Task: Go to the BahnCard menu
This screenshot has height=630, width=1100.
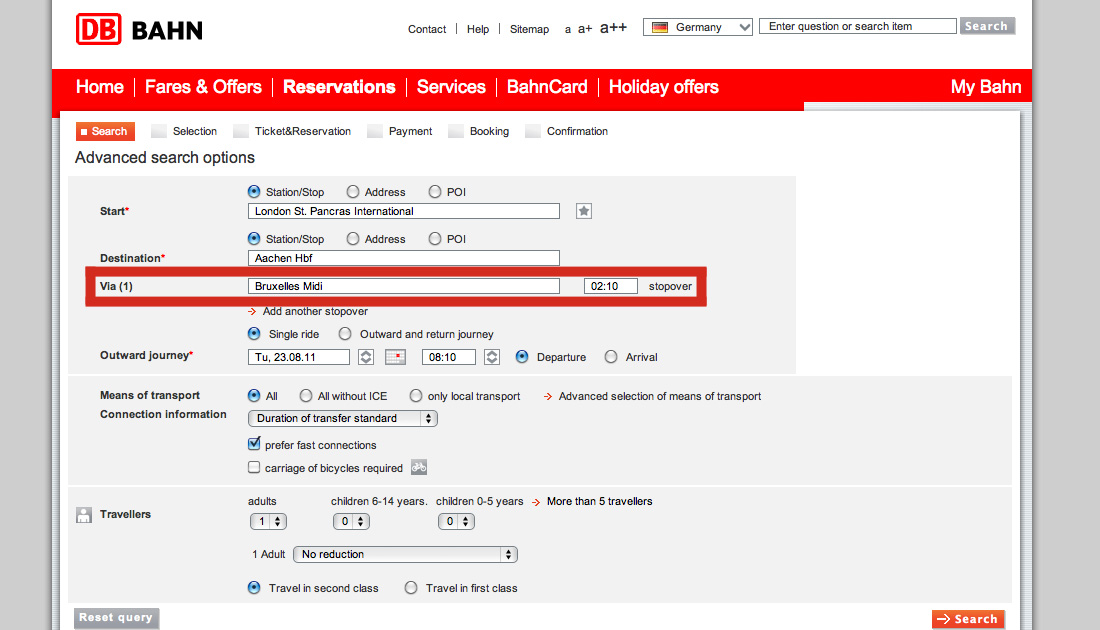Action: 547,87
